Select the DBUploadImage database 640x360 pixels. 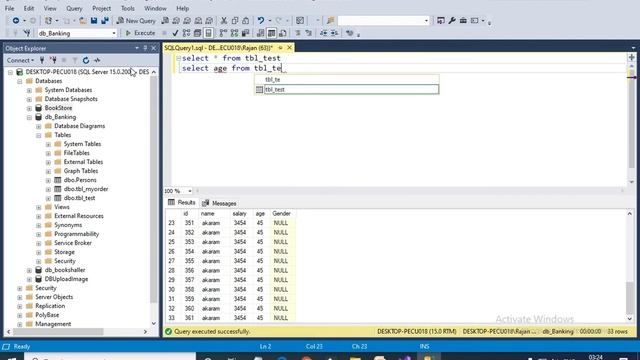[x=66, y=279]
